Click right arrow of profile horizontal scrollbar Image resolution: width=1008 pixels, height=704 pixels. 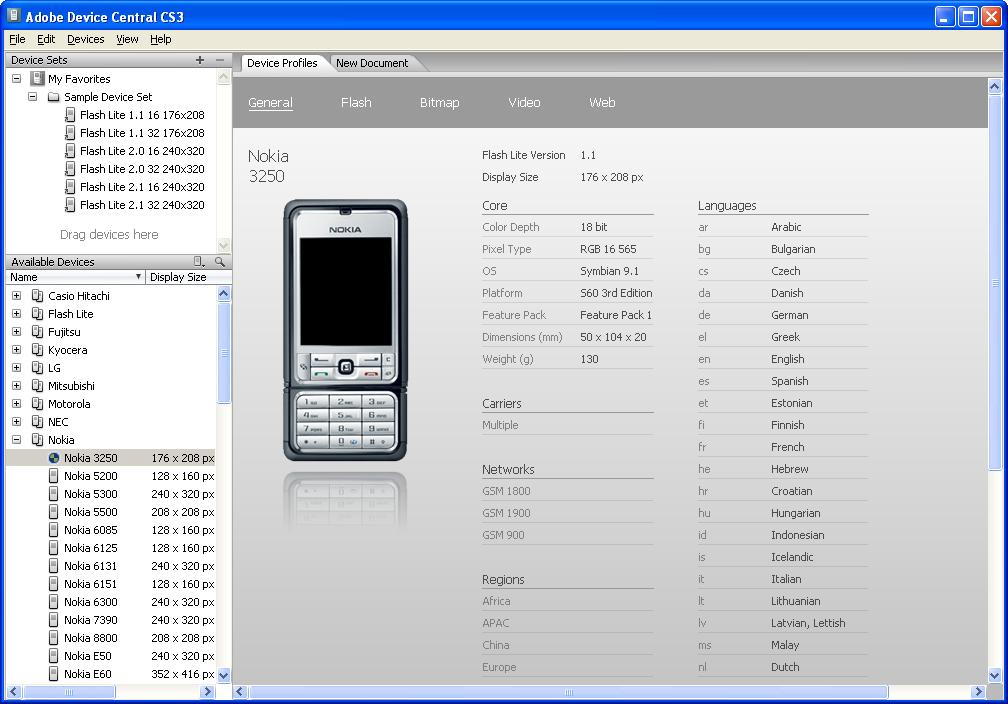tap(978, 692)
